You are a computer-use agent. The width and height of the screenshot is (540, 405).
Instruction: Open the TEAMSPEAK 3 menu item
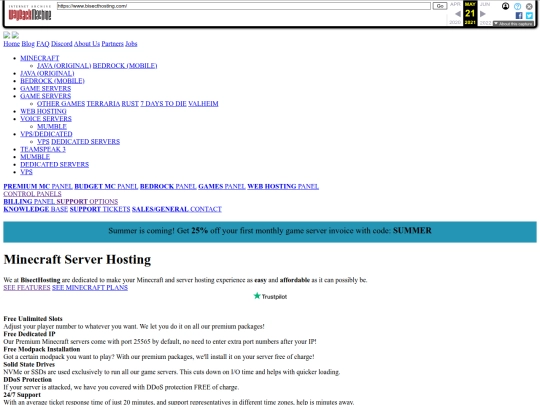click(43, 149)
